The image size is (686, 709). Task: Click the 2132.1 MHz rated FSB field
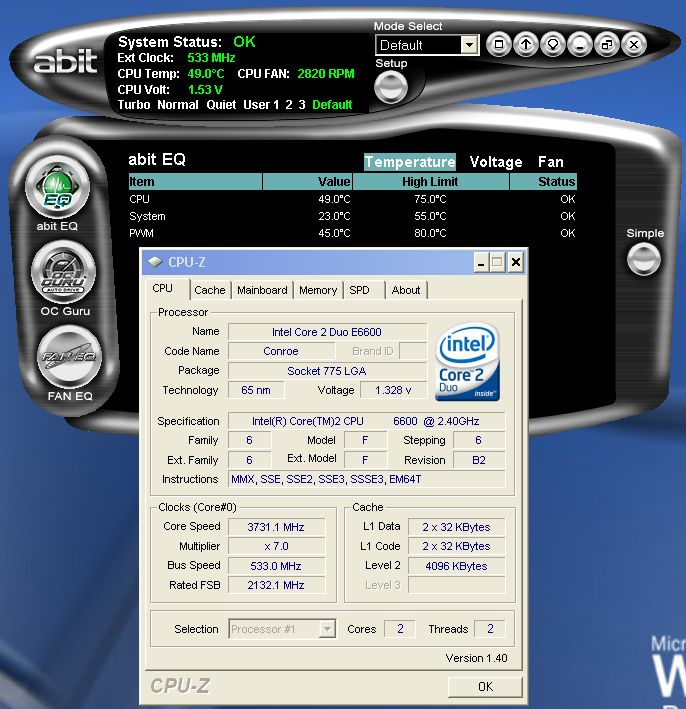(x=276, y=585)
